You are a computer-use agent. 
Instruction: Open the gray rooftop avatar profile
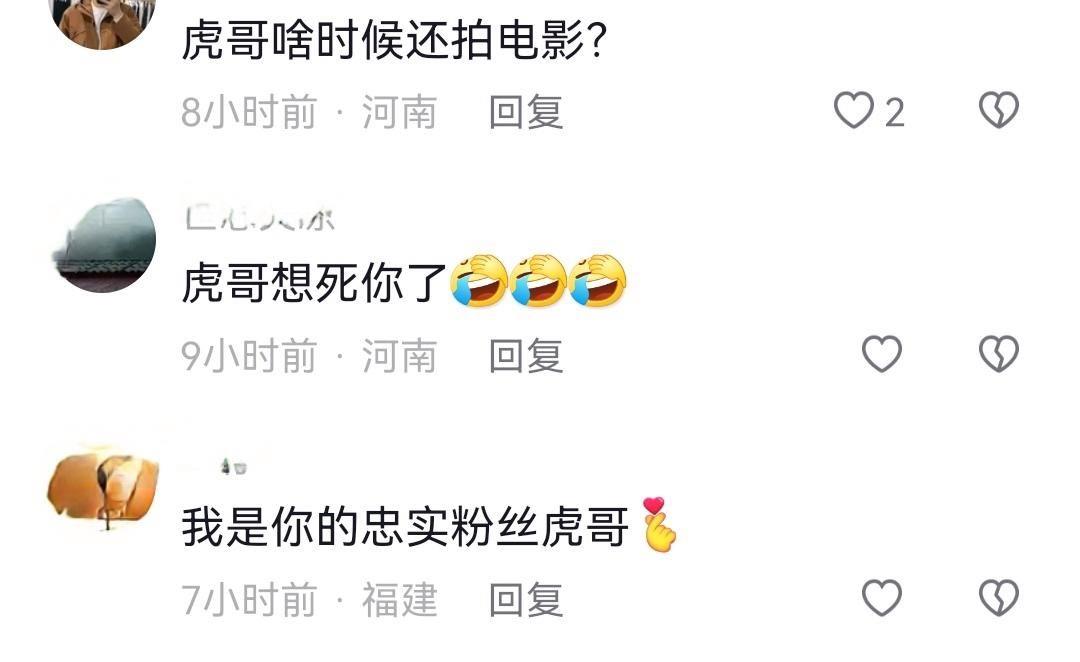[103, 244]
